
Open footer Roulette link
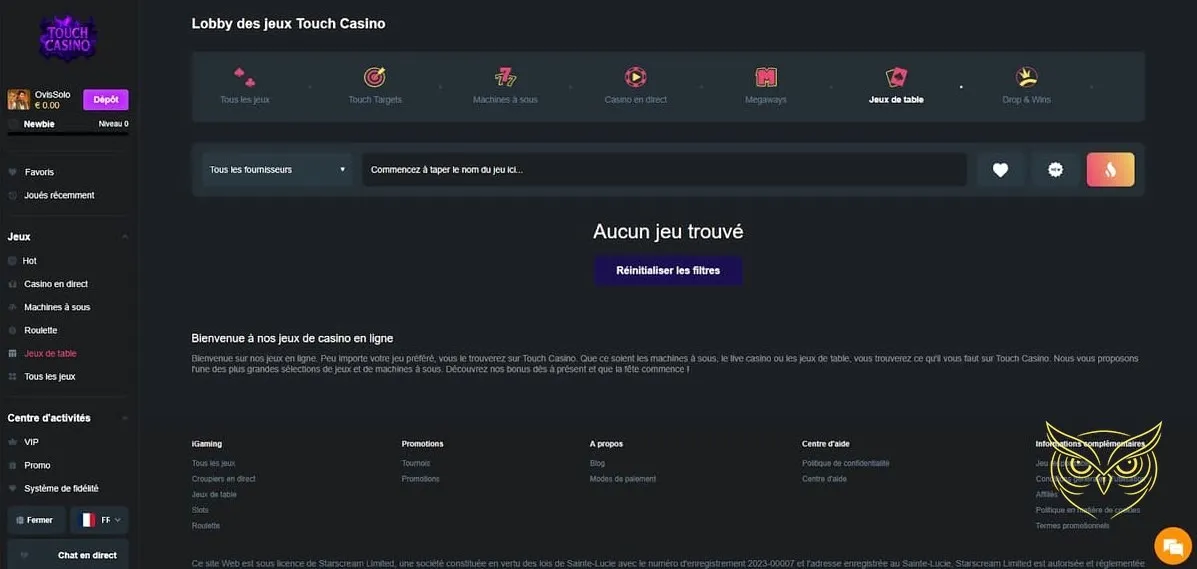[x=206, y=526]
